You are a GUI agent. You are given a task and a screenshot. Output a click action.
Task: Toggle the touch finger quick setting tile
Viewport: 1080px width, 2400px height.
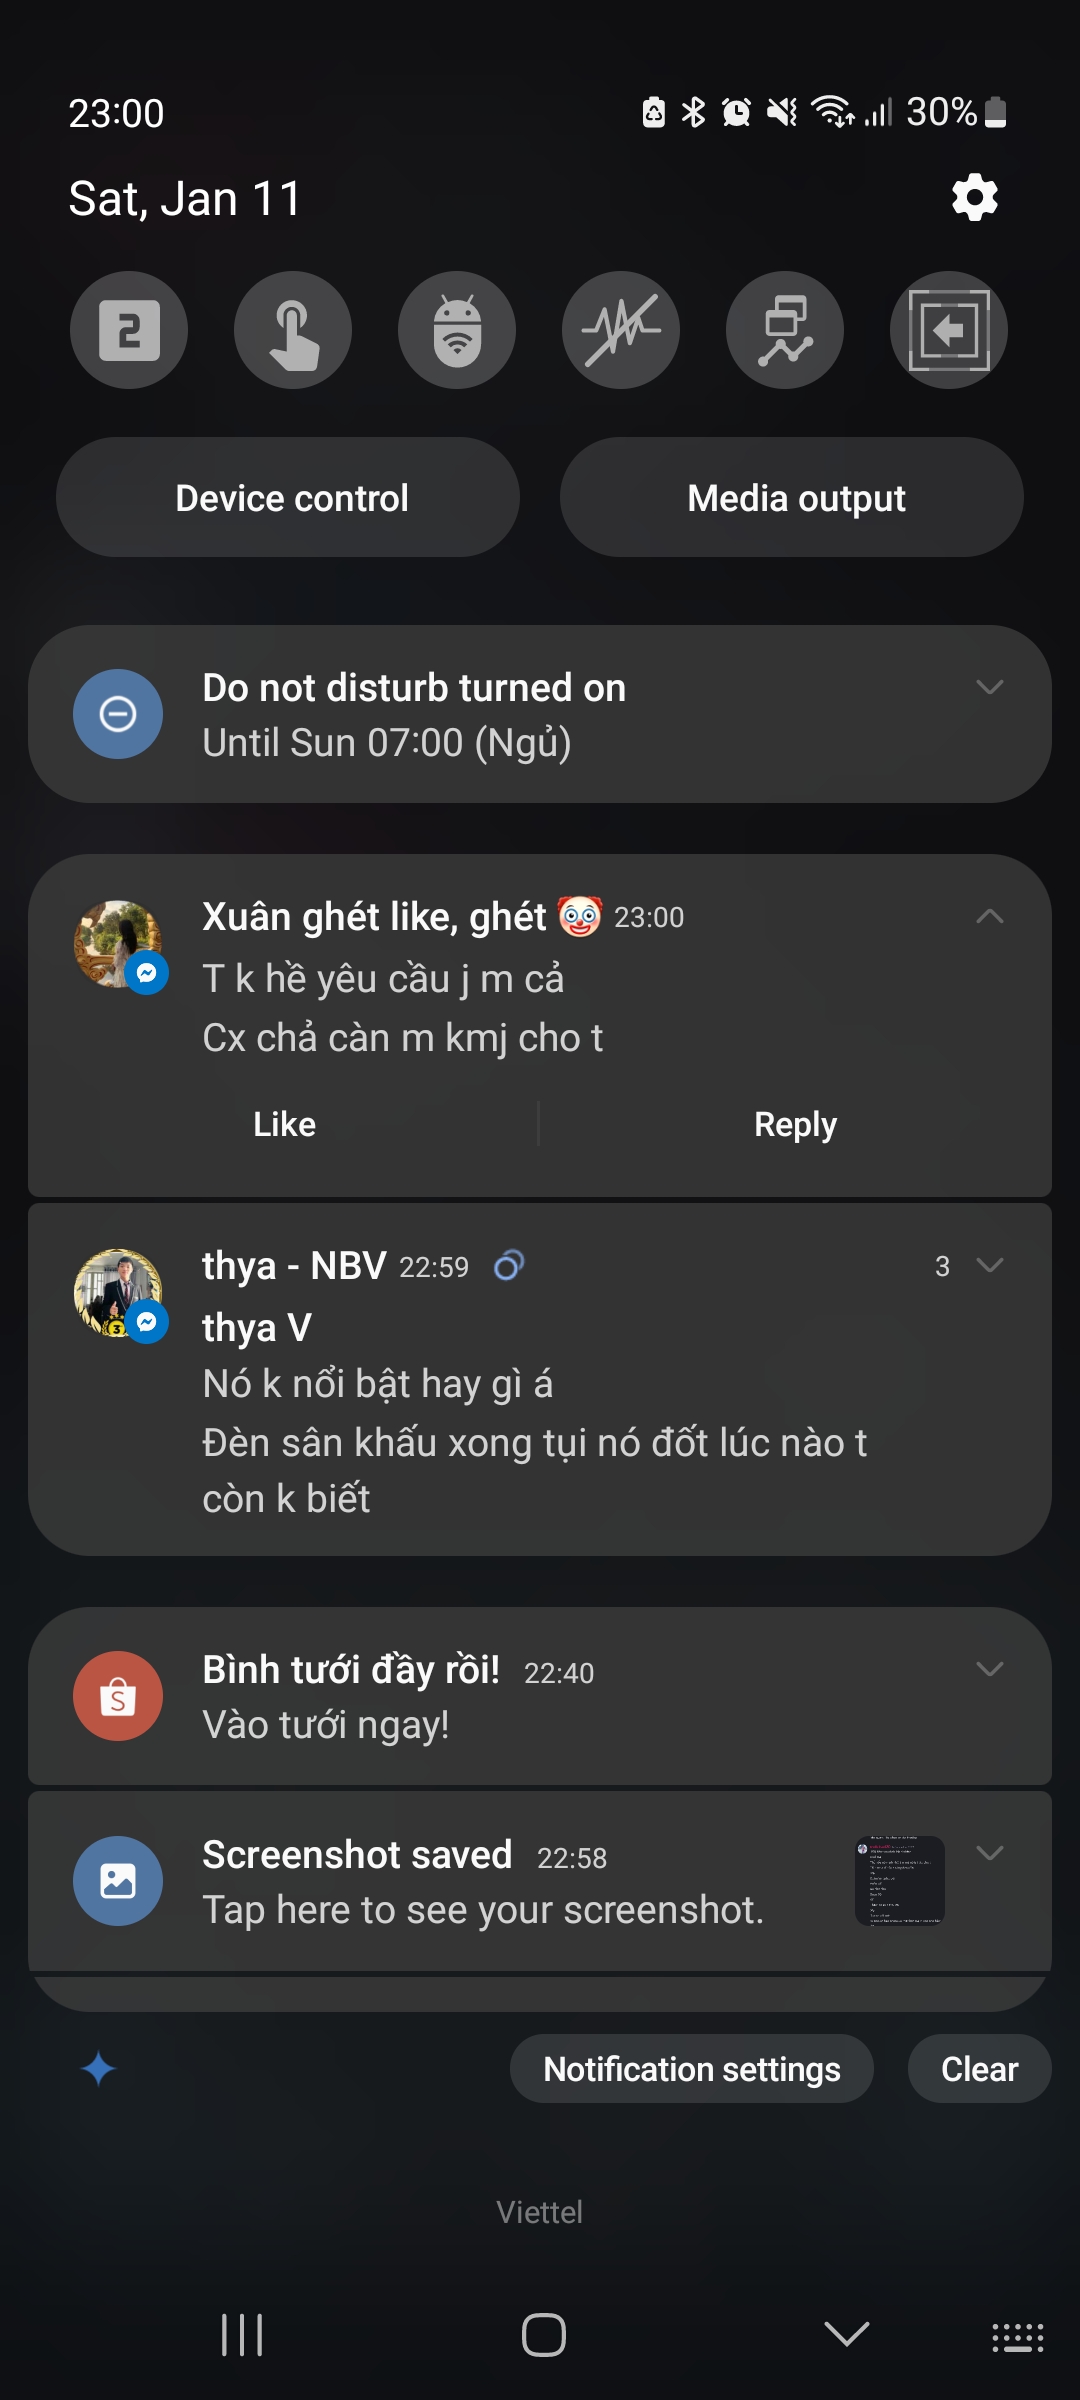coord(293,330)
